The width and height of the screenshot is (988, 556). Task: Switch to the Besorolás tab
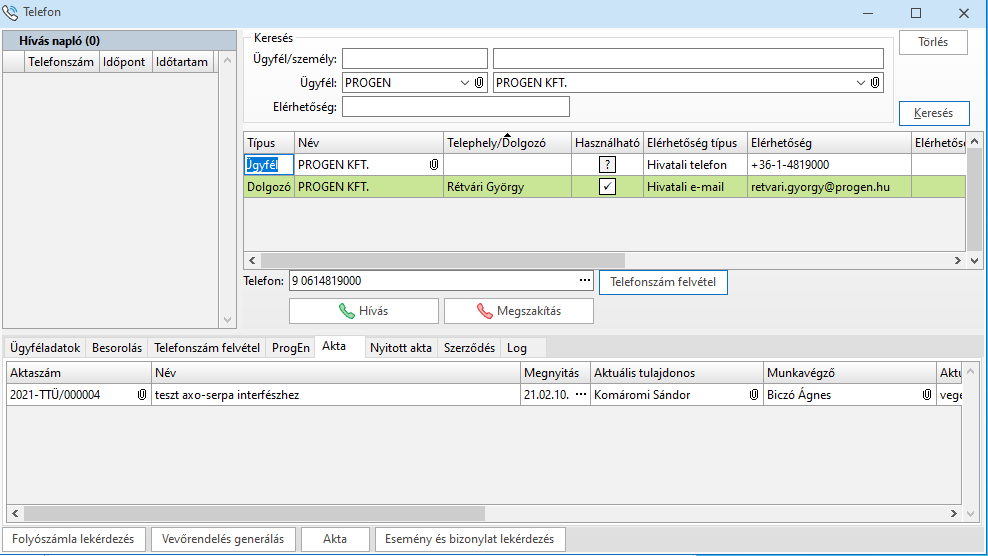tap(117, 348)
